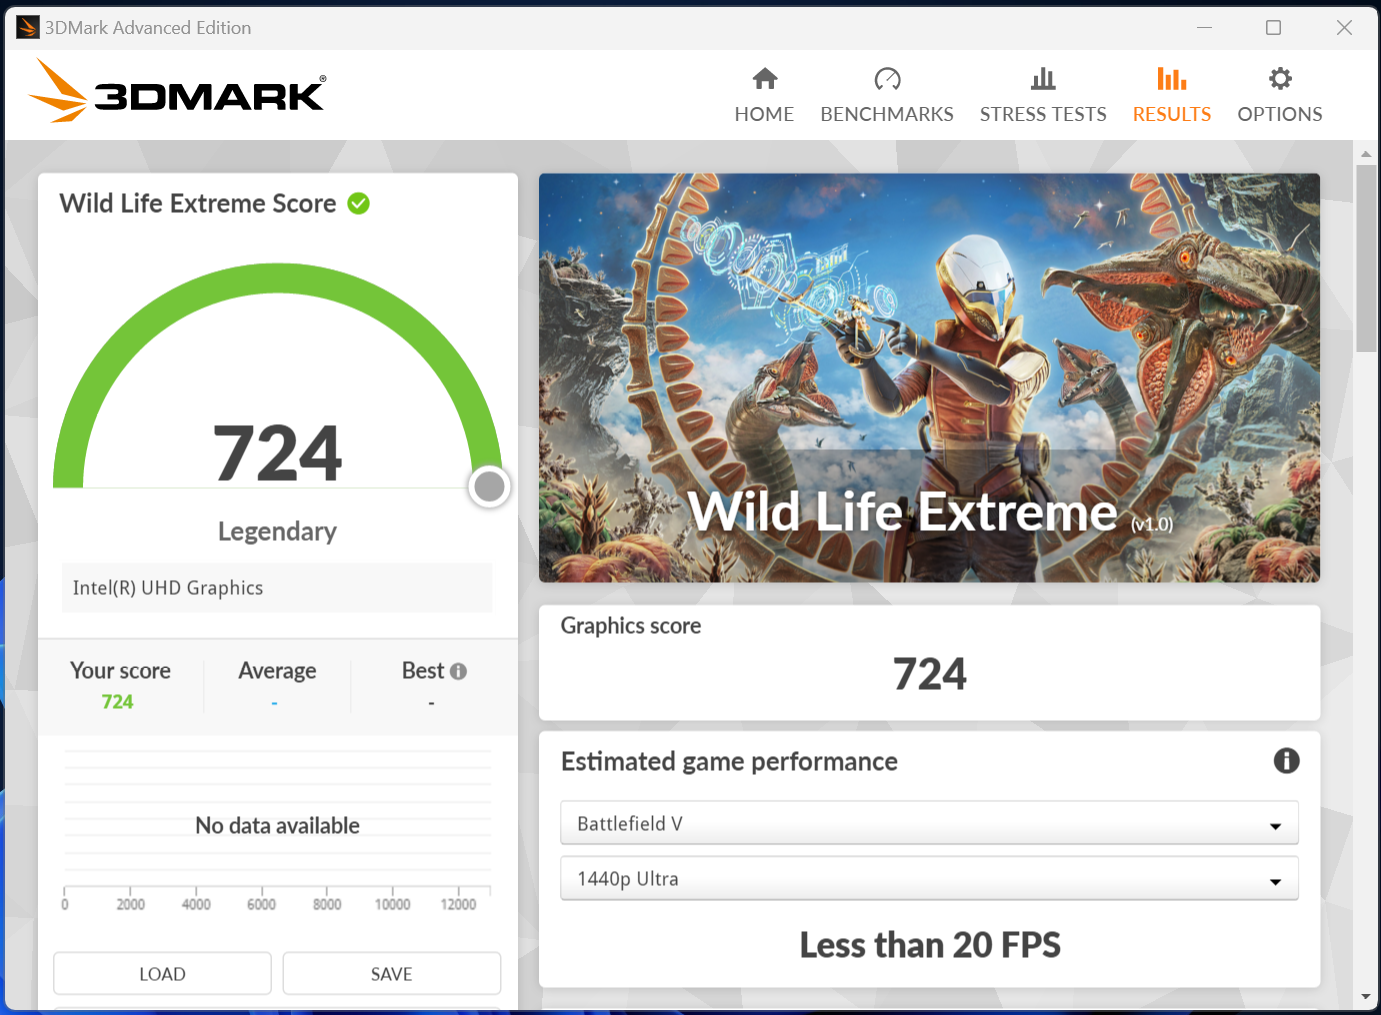
Task: Switch to BENCHMARKS tab
Action: click(x=887, y=96)
